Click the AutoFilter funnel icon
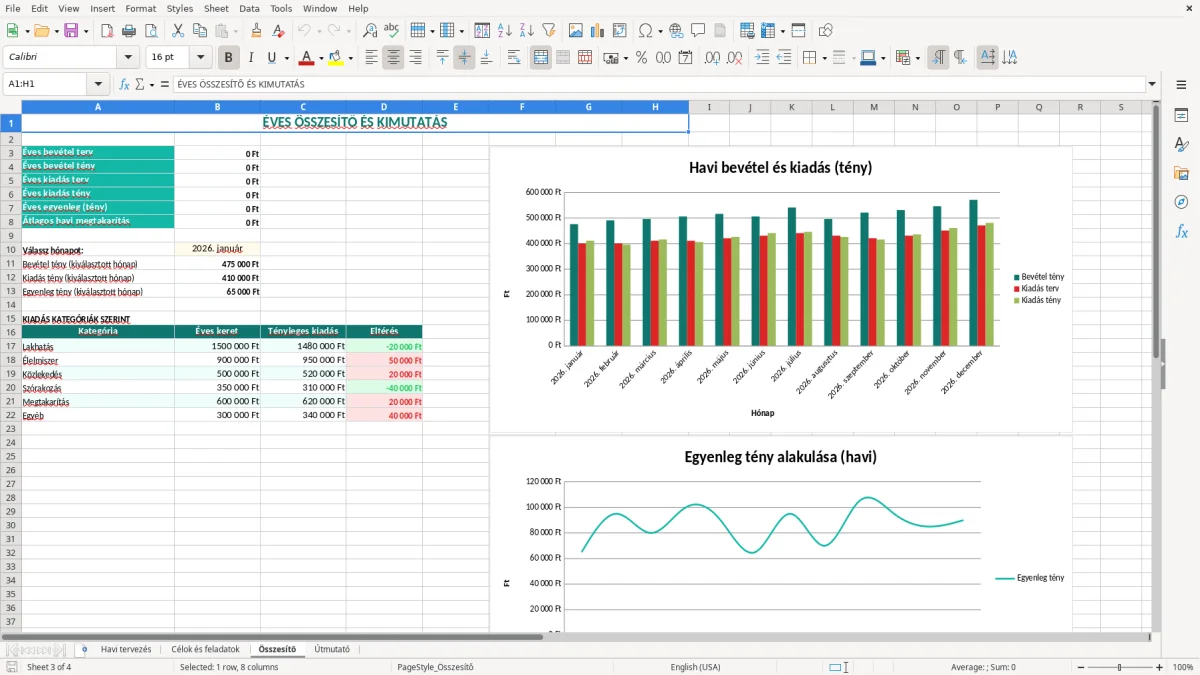Image resolution: width=1200 pixels, height=675 pixels. [x=548, y=31]
